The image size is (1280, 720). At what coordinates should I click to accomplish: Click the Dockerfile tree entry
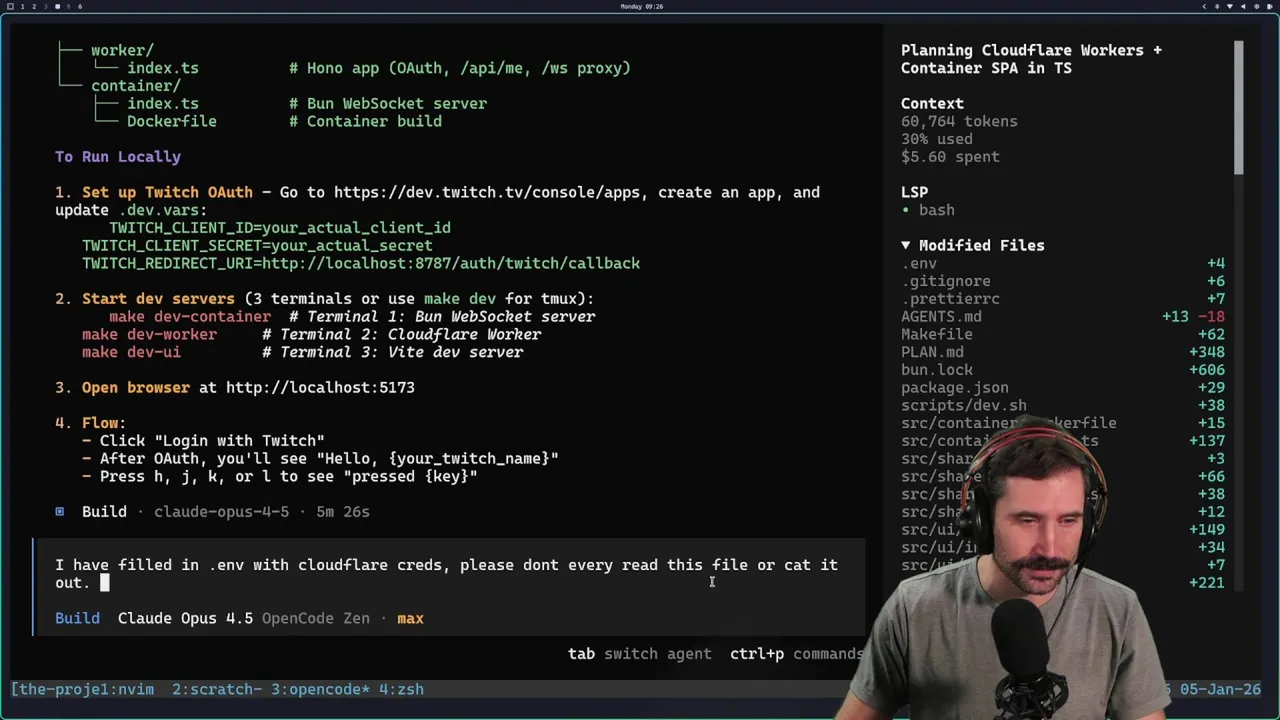pos(171,121)
